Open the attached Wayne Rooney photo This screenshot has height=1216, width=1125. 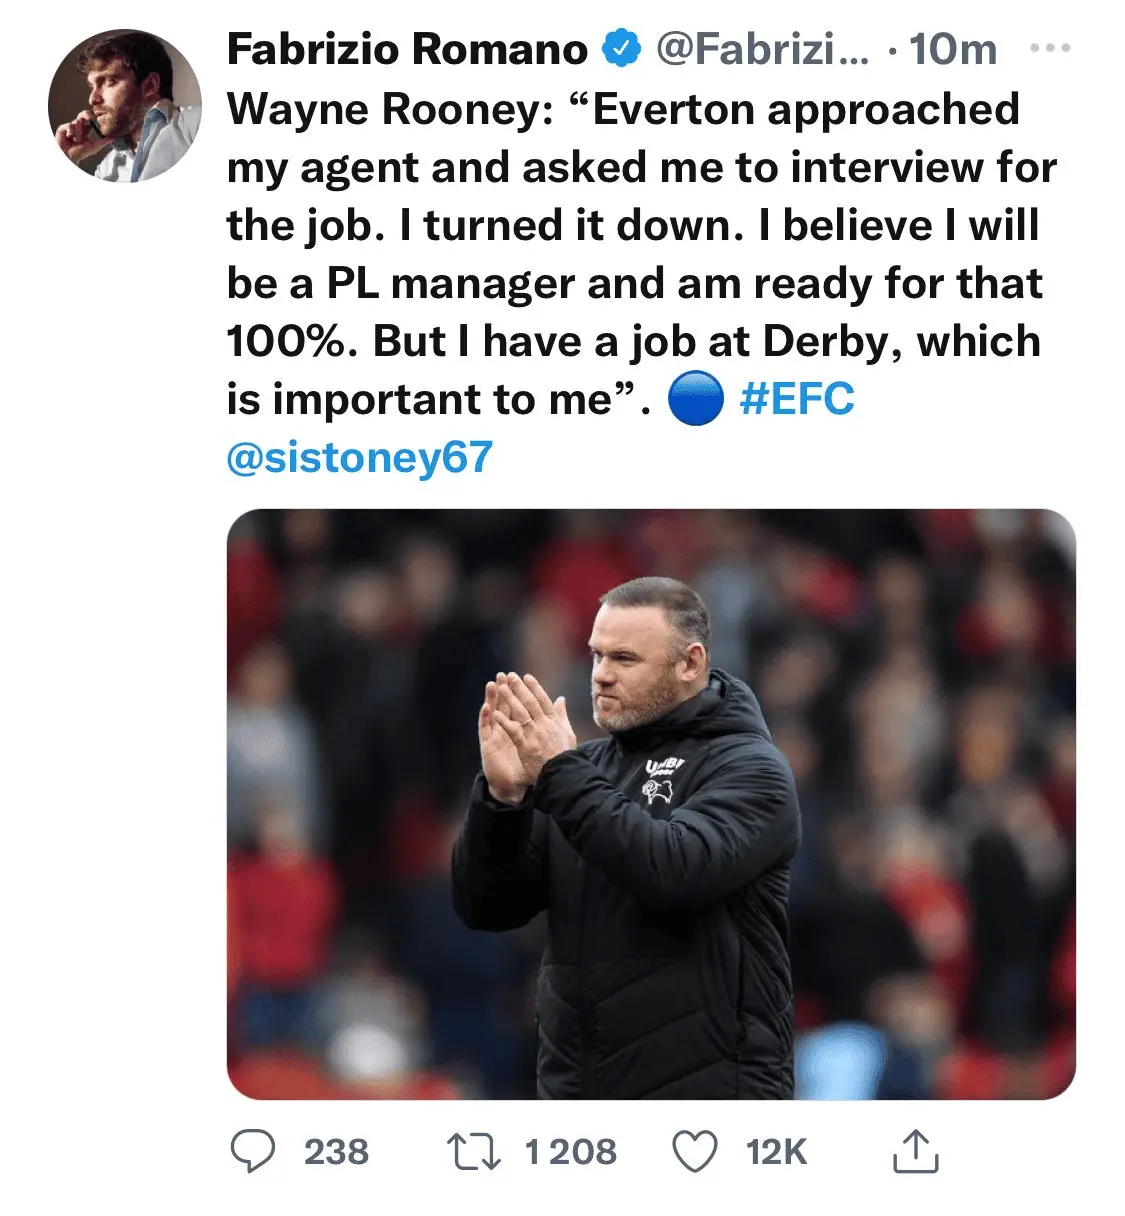tap(651, 804)
